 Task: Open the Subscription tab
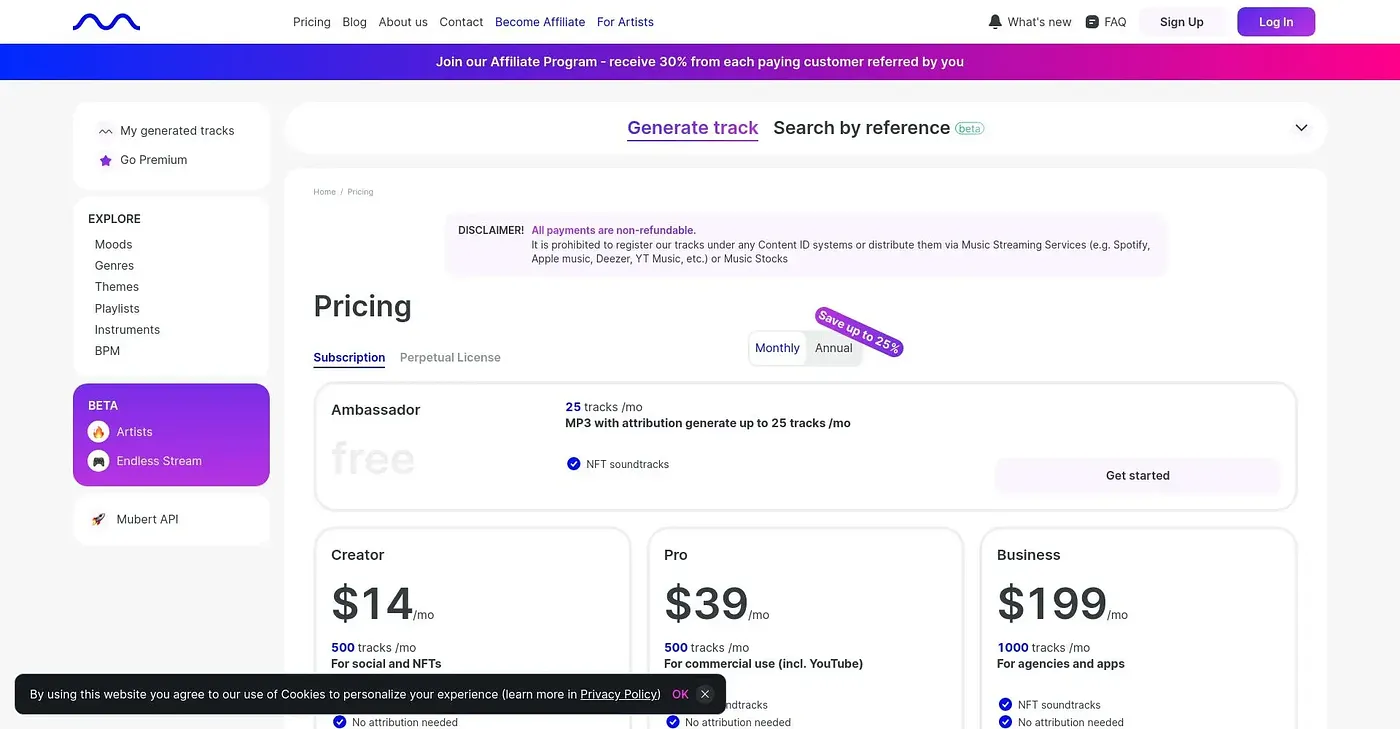tap(349, 357)
